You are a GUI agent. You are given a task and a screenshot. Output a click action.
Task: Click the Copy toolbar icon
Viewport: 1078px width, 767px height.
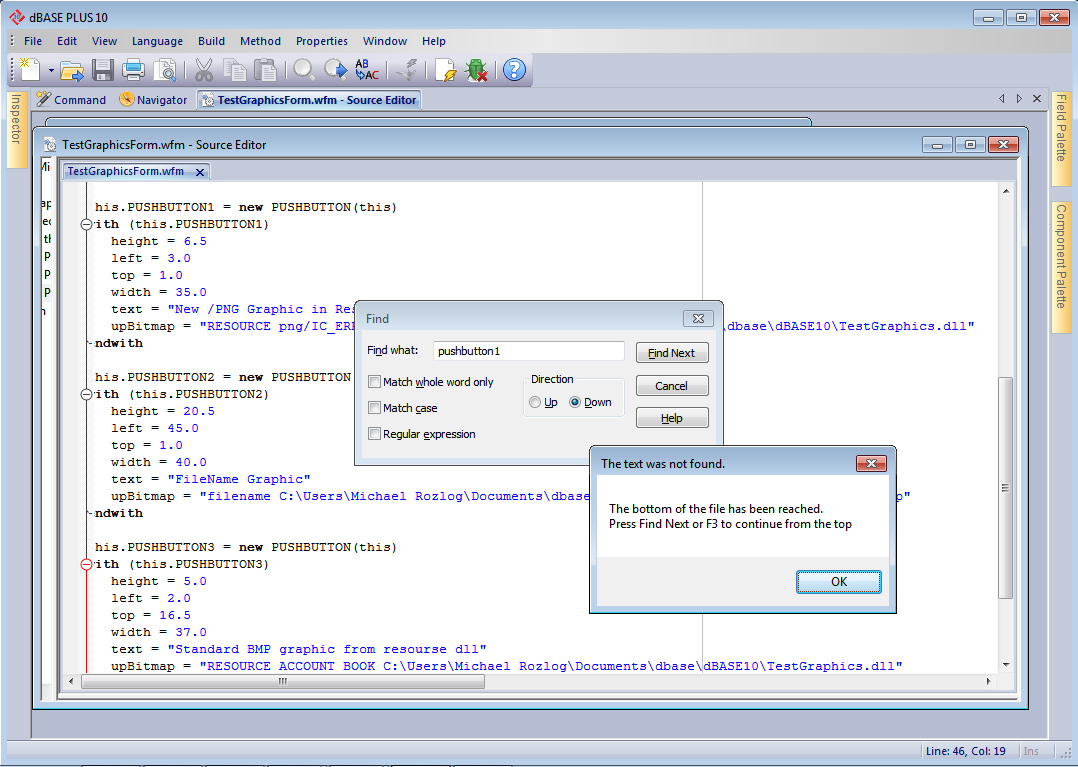234,70
